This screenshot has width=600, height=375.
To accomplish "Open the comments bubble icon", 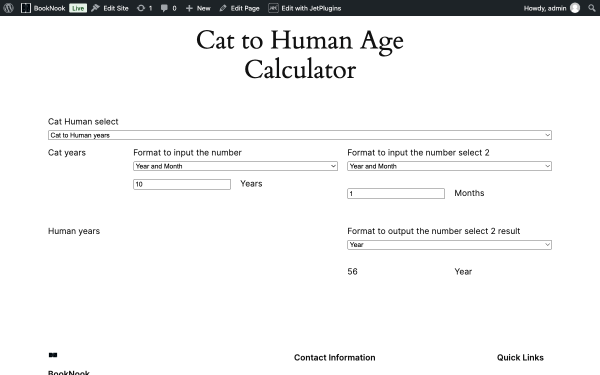I will click(x=164, y=8).
